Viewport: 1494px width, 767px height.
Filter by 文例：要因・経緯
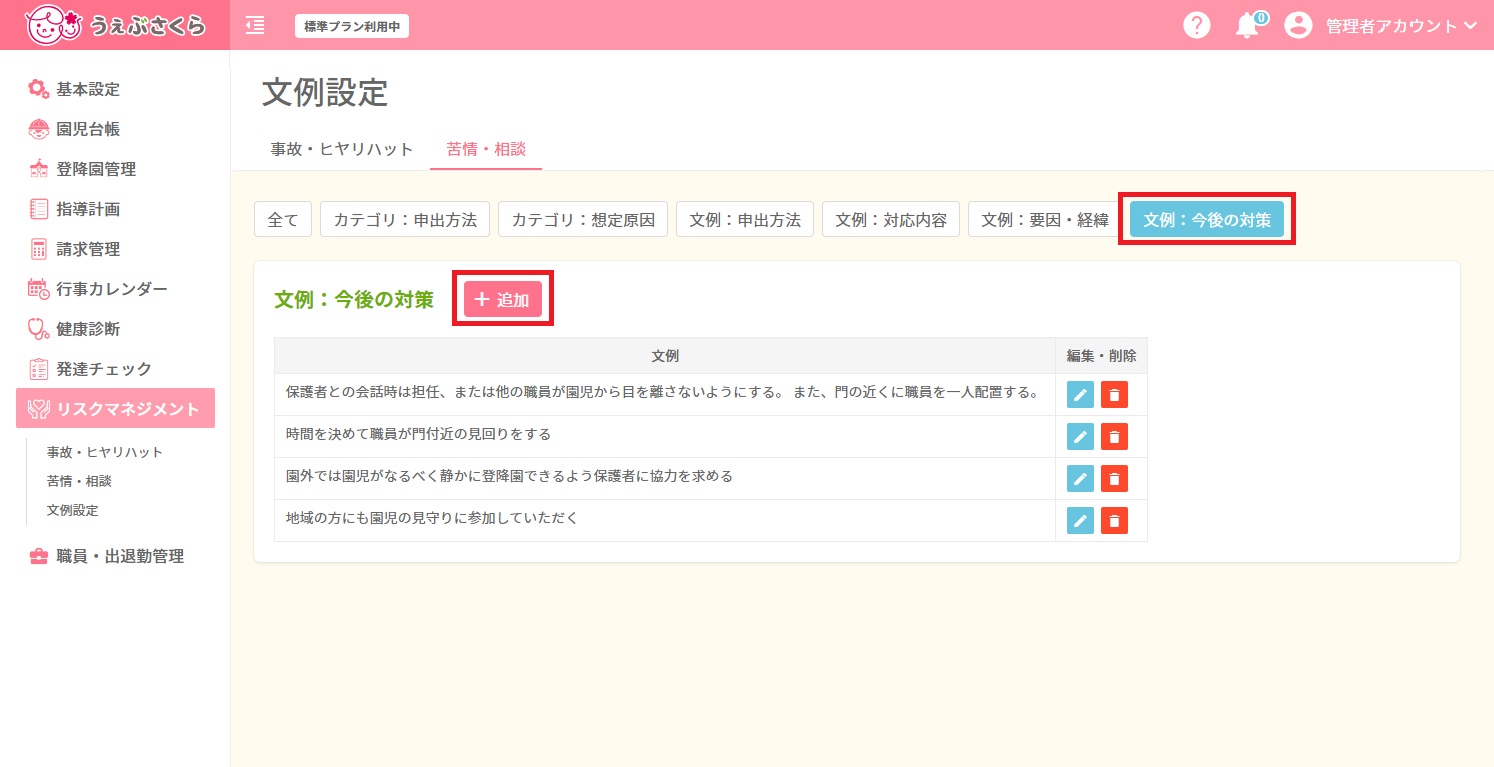pyautogui.click(x=1045, y=220)
